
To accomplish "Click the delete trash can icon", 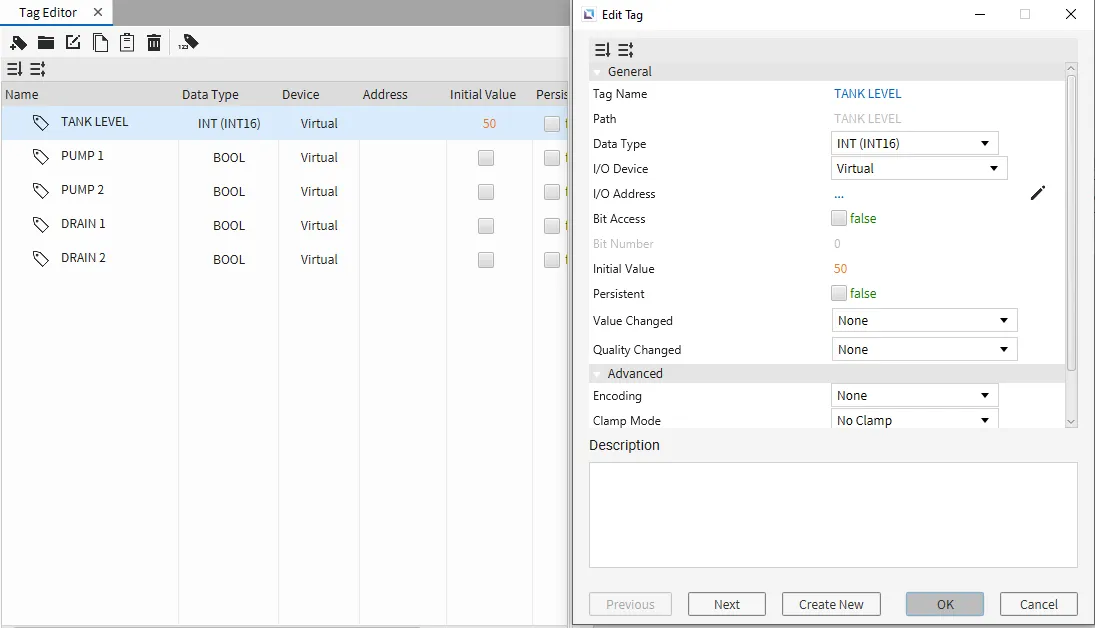I will [154, 42].
